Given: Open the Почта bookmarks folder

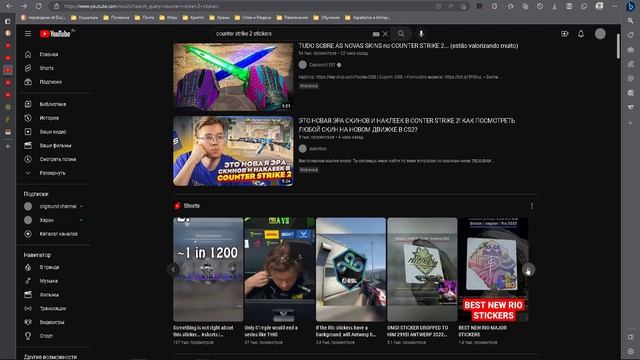Looking at the screenshot, I should 144,18.
